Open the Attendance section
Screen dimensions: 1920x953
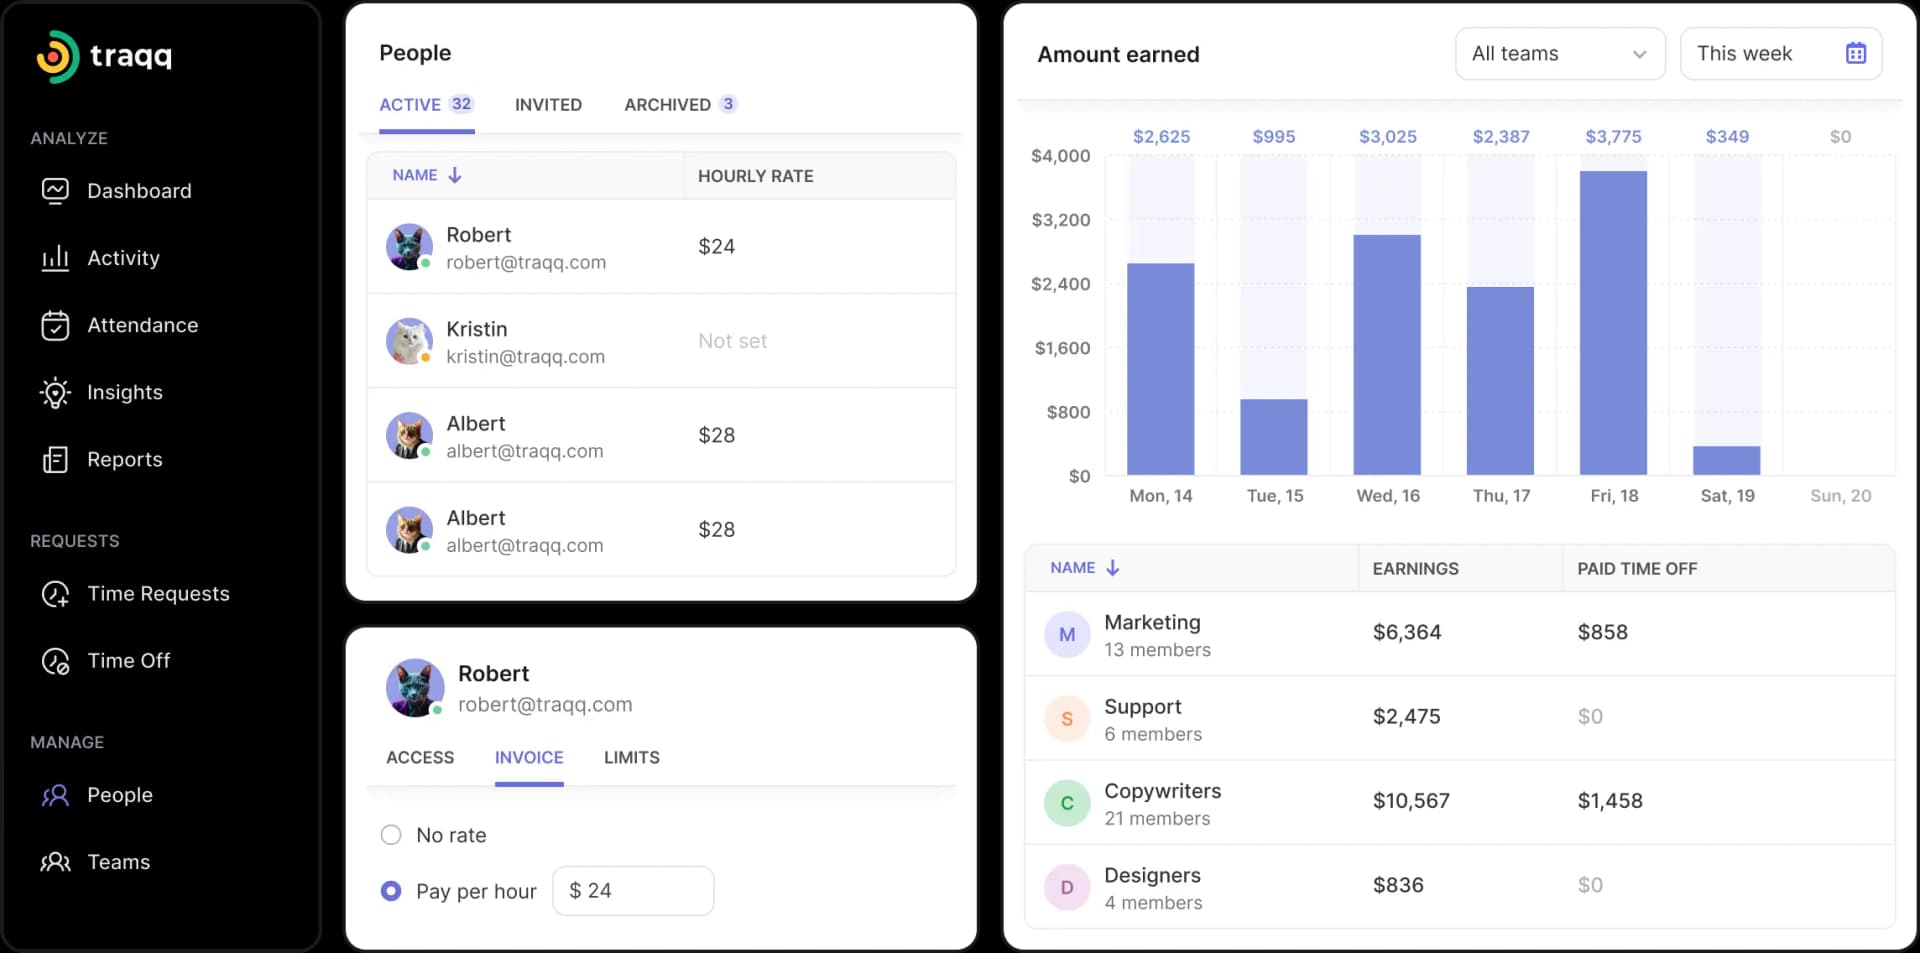pos(143,325)
